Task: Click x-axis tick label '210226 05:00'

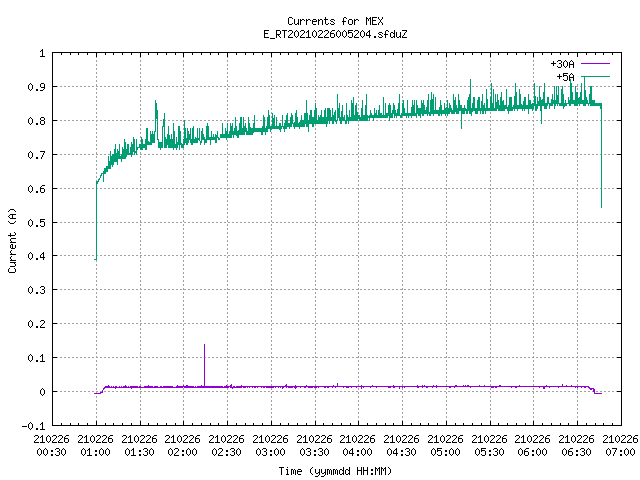Action: 446,446
